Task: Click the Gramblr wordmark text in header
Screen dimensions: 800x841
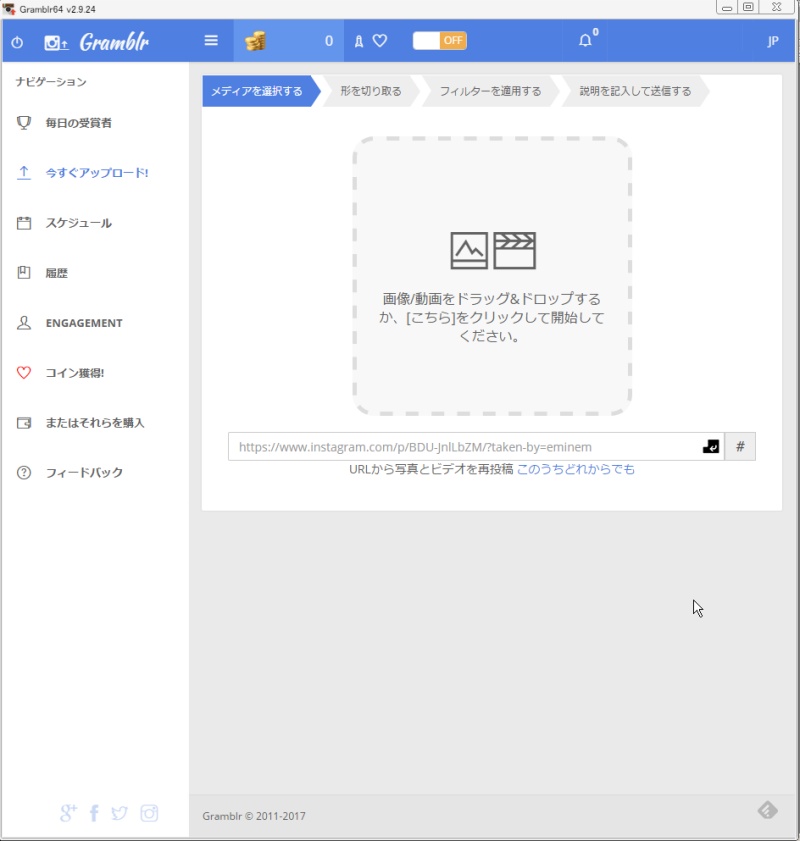Action: click(114, 42)
